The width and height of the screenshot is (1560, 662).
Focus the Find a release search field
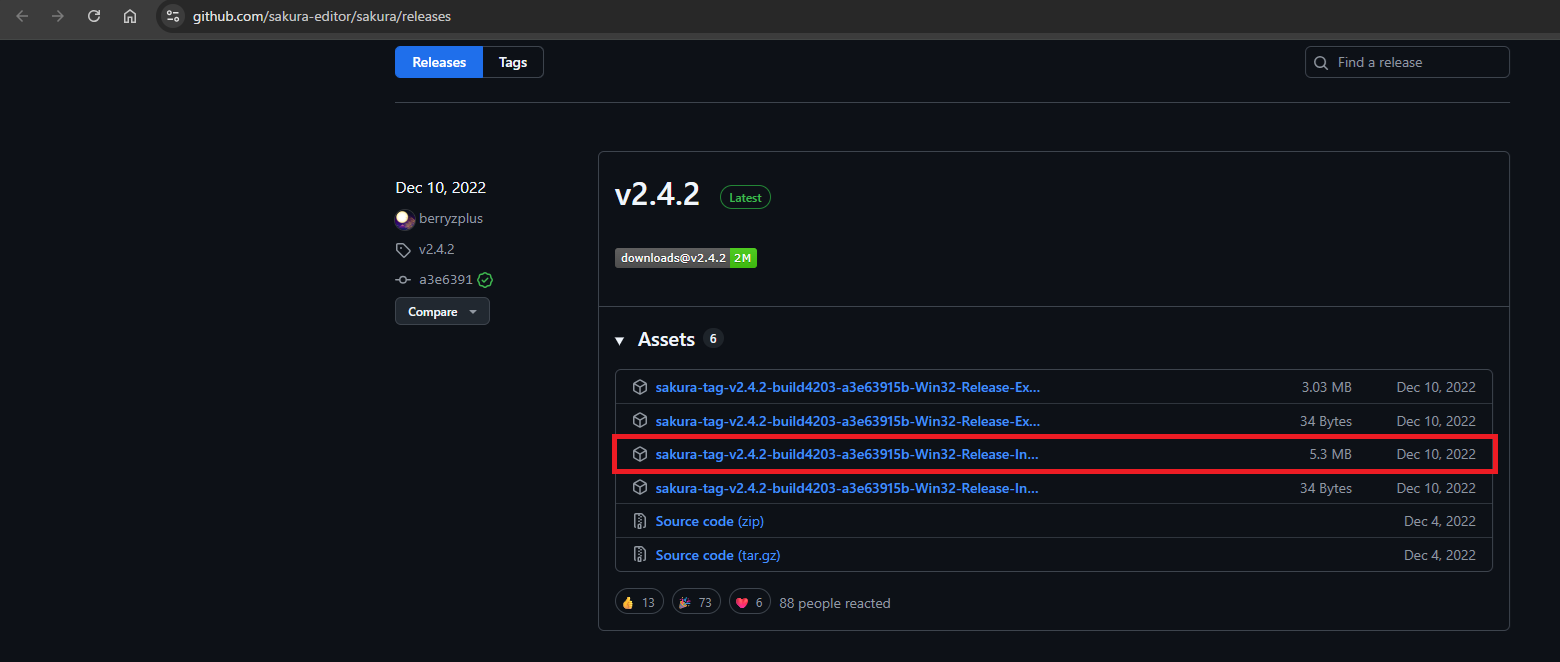point(1416,62)
